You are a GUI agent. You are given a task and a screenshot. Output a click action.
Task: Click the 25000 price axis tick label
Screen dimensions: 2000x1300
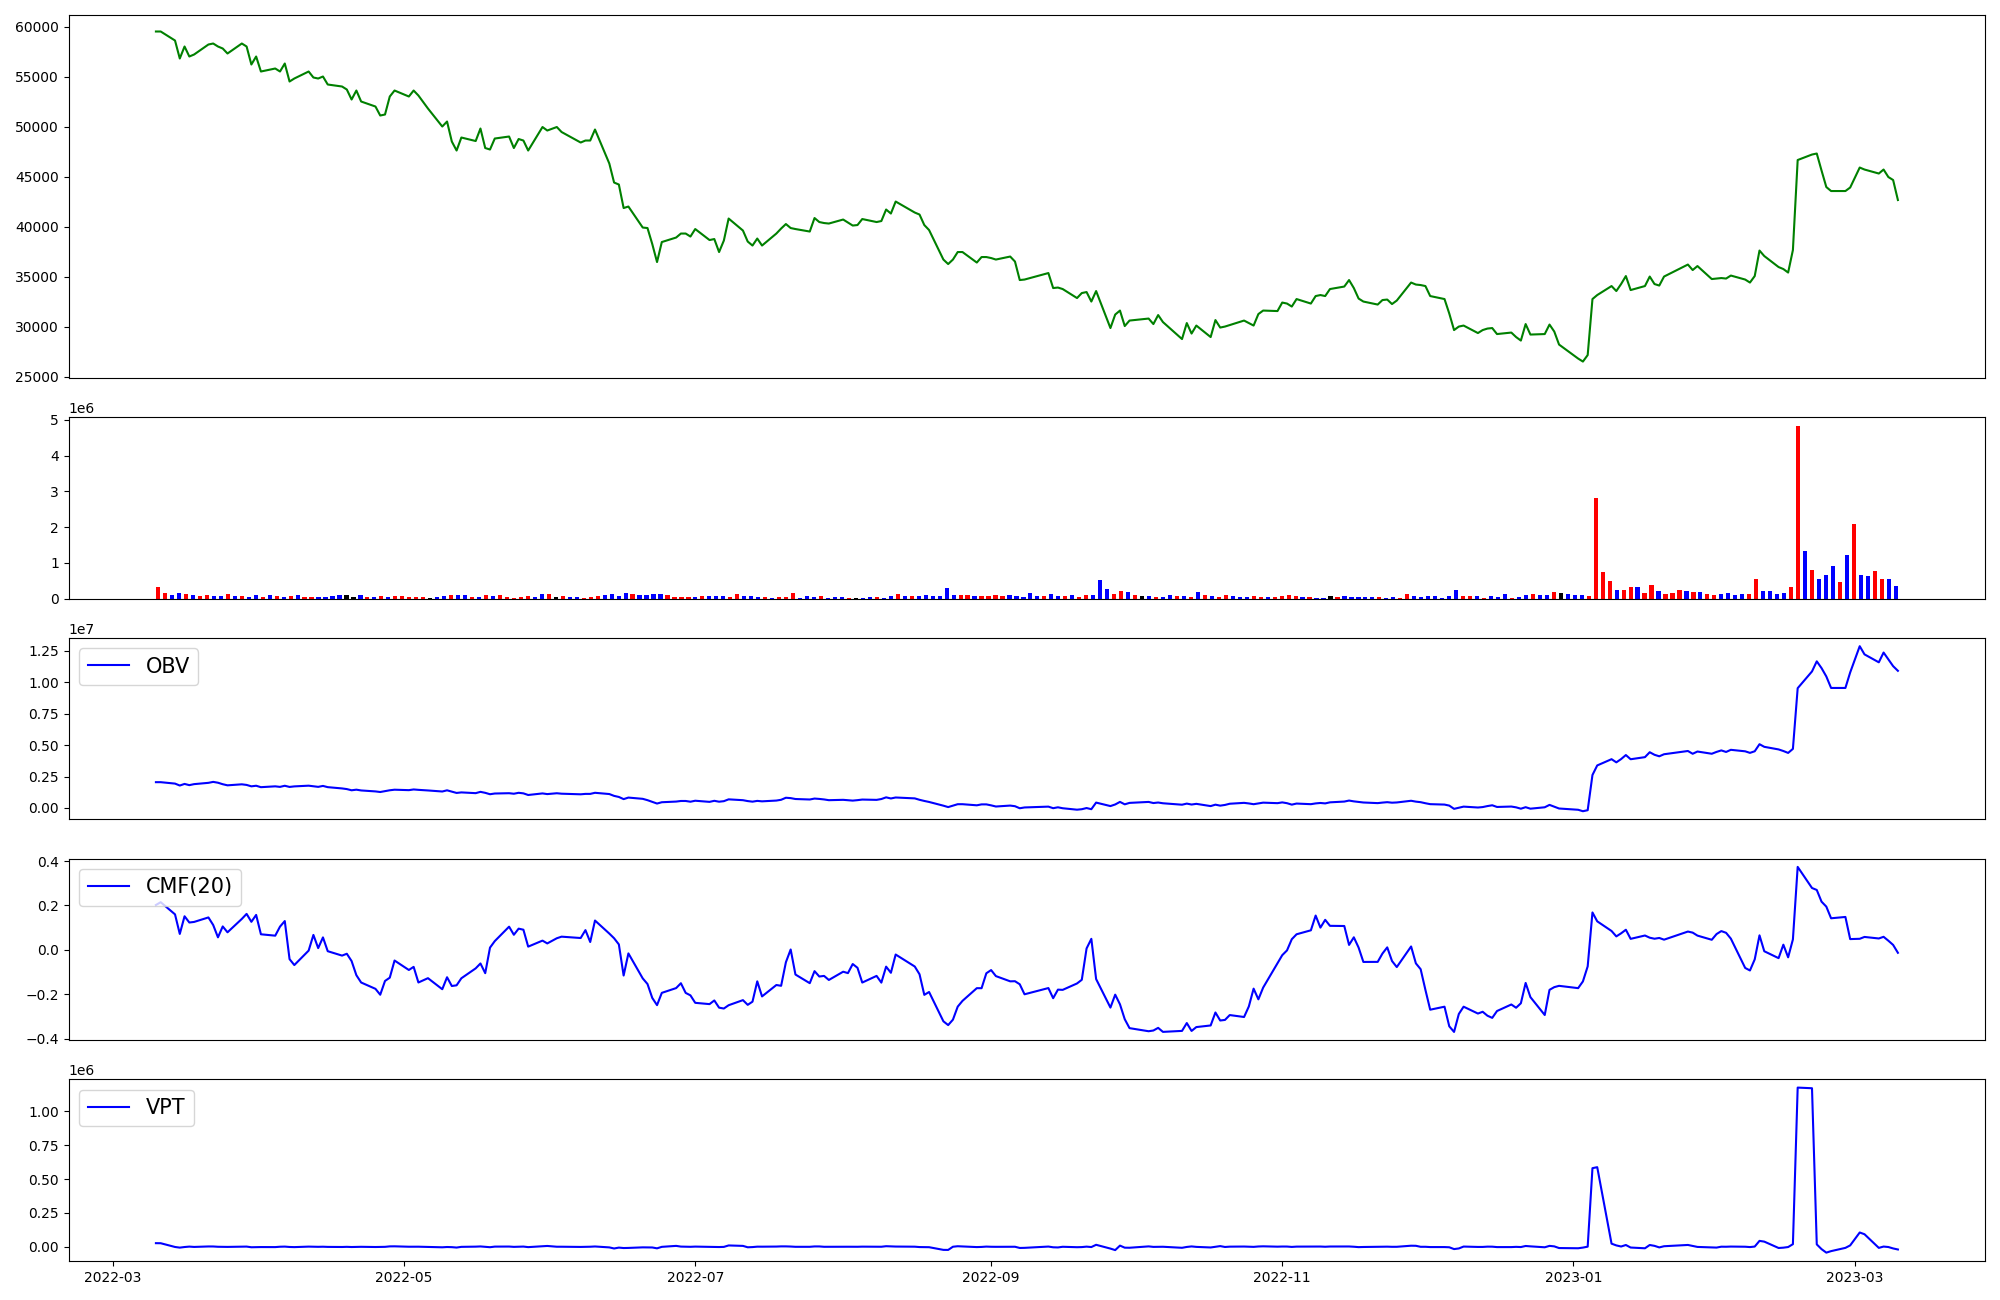(37, 377)
